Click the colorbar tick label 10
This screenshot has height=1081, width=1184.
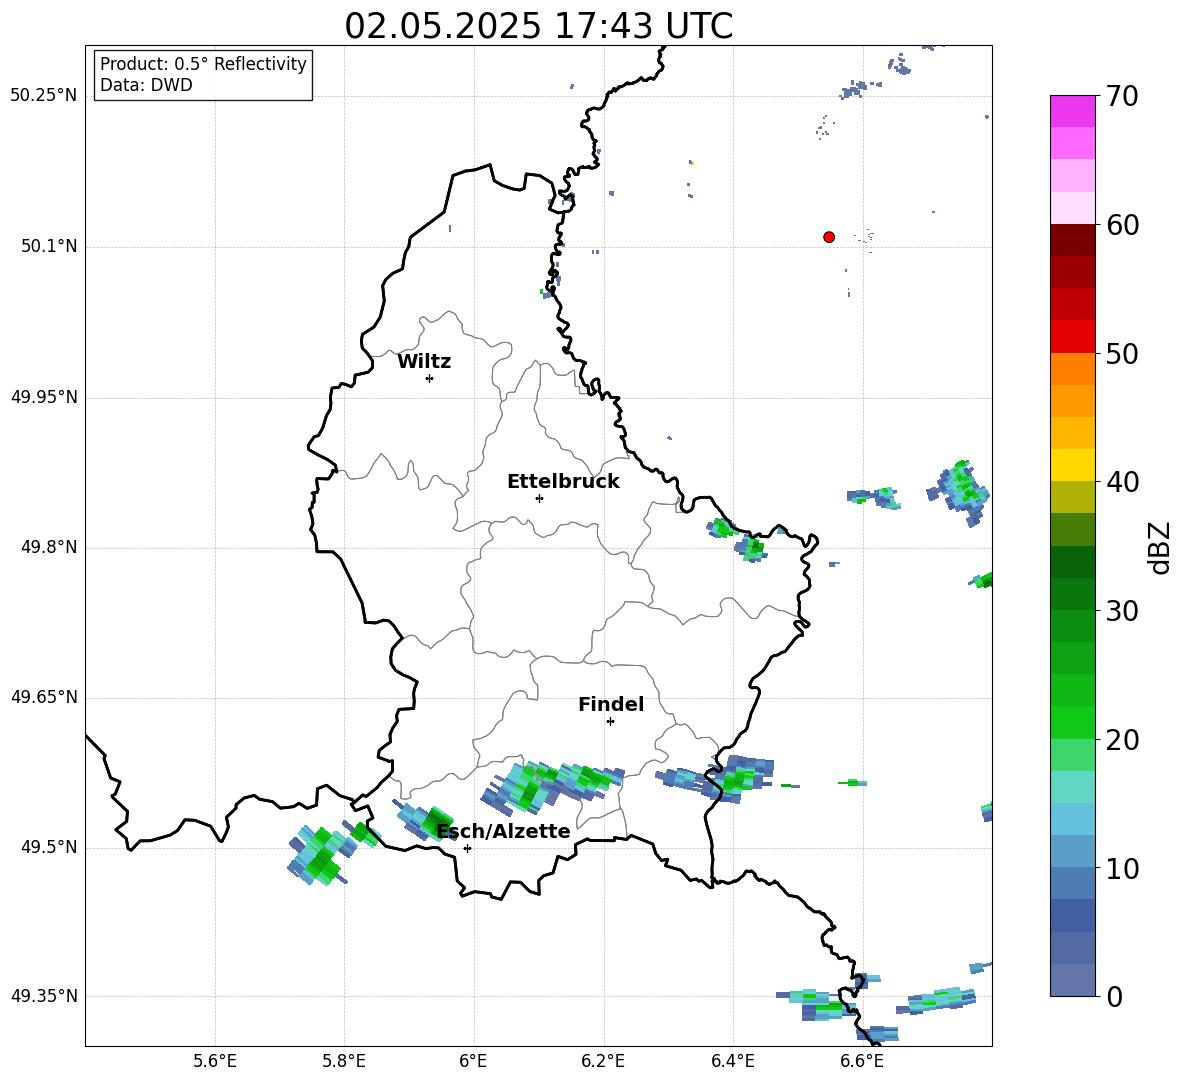[1122, 869]
